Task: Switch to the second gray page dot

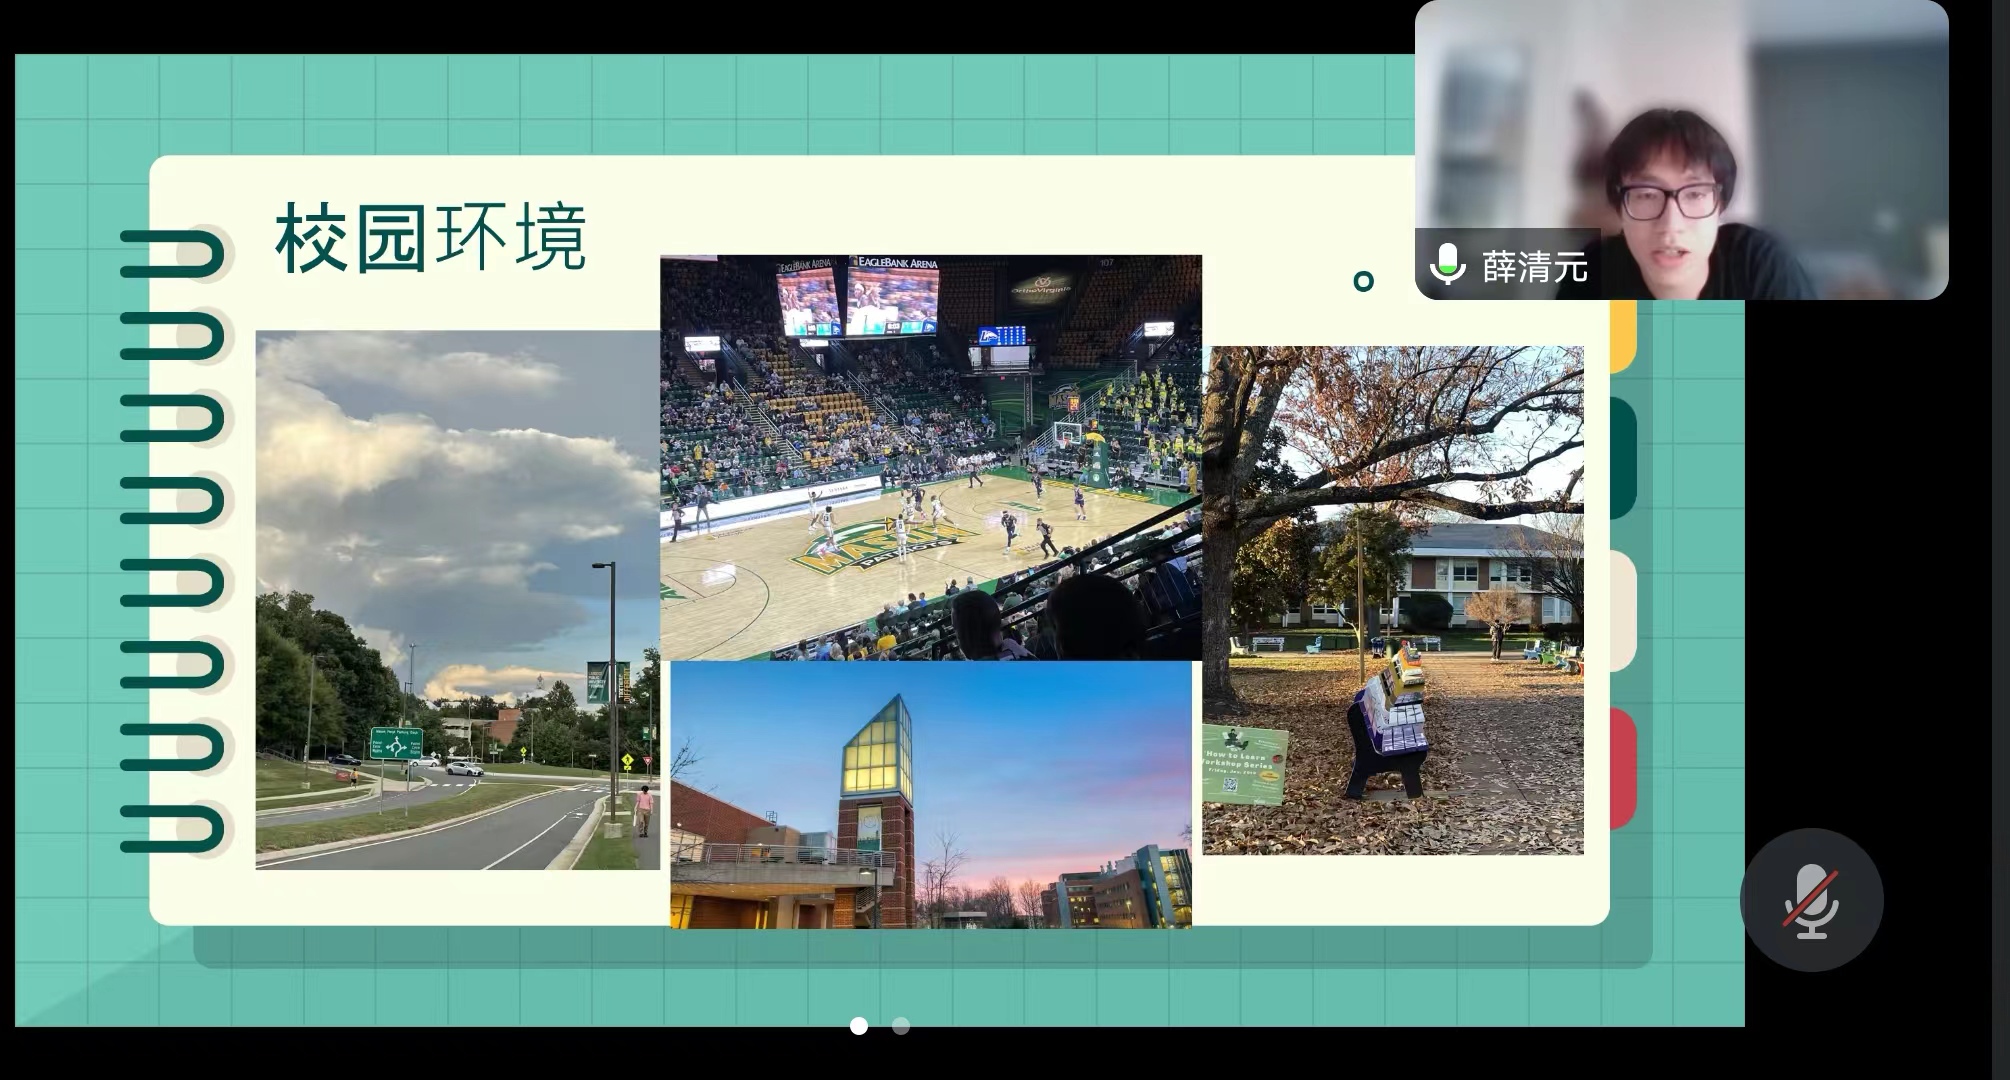Action: coord(901,1026)
